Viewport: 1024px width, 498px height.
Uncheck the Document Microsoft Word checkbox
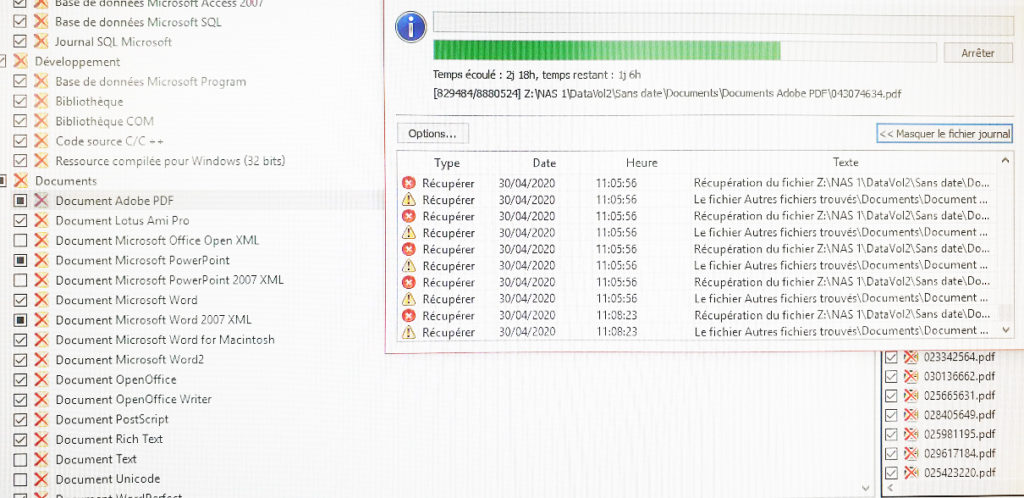pos(20,300)
